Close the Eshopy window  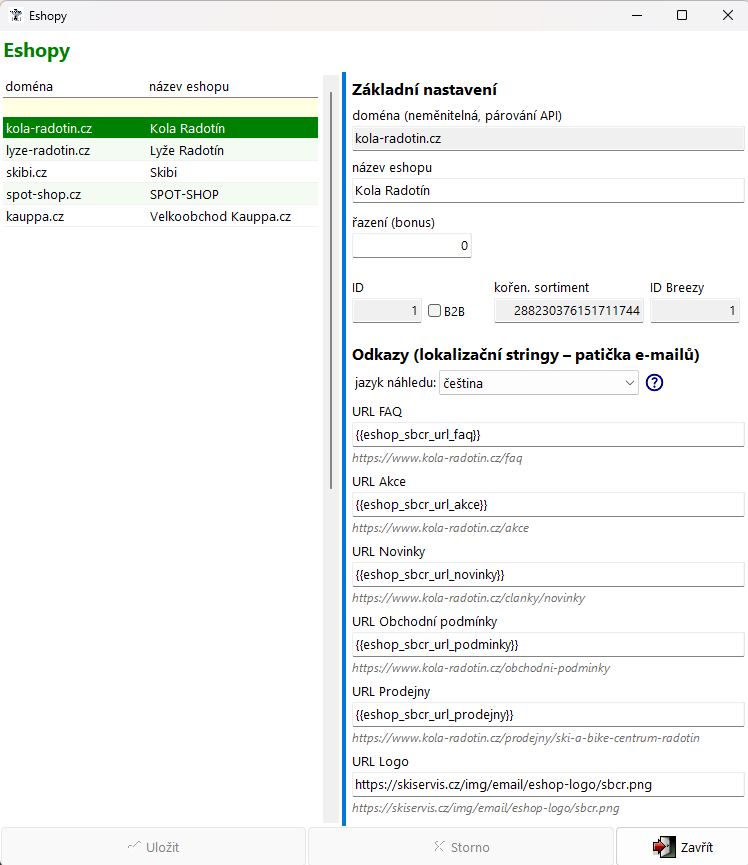click(x=728, y=15)
